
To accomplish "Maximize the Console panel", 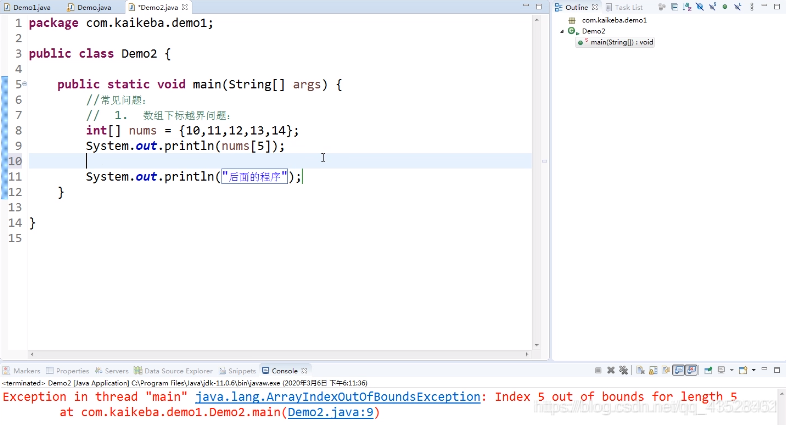I will 777,370.
